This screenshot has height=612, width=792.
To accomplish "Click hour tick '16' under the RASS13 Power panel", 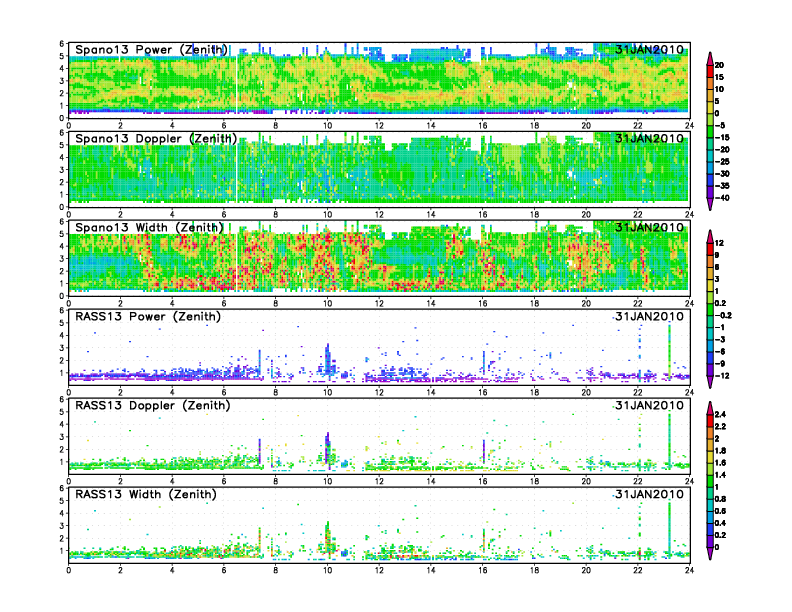I will click(483, 392).
